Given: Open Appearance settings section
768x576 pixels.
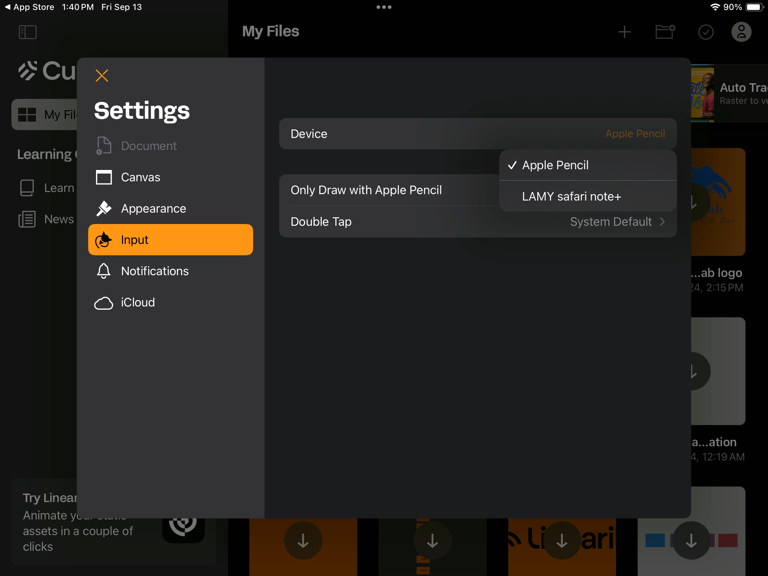Looking at the screenshot, I should pos(170,209).
